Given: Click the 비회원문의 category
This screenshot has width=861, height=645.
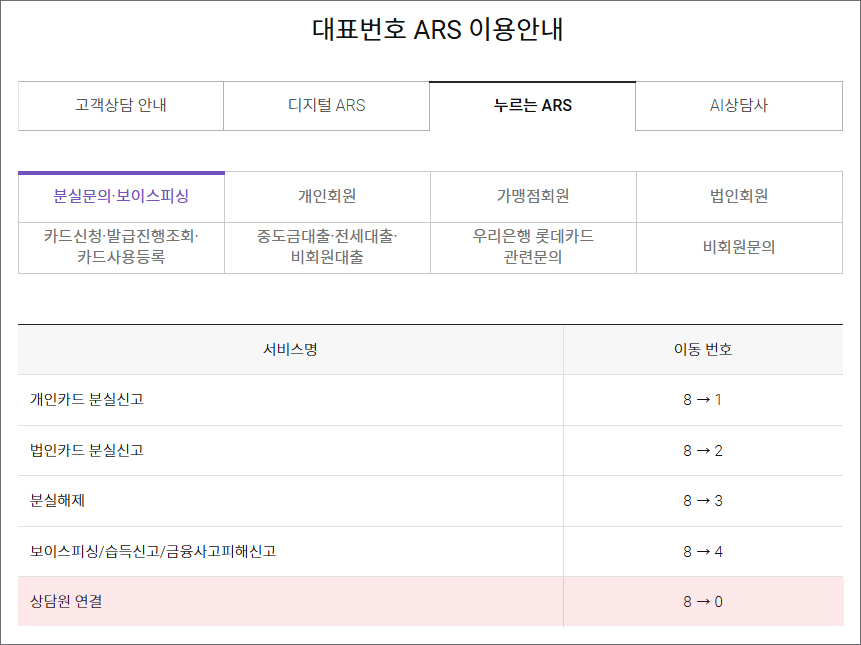Looking at the screenshot, I should [739, 247].
